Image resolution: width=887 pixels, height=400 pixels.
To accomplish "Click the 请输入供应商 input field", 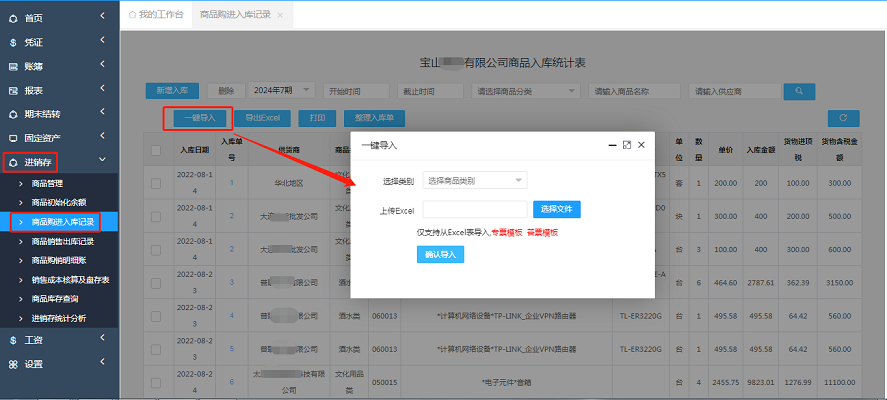I will click(735, 91).
